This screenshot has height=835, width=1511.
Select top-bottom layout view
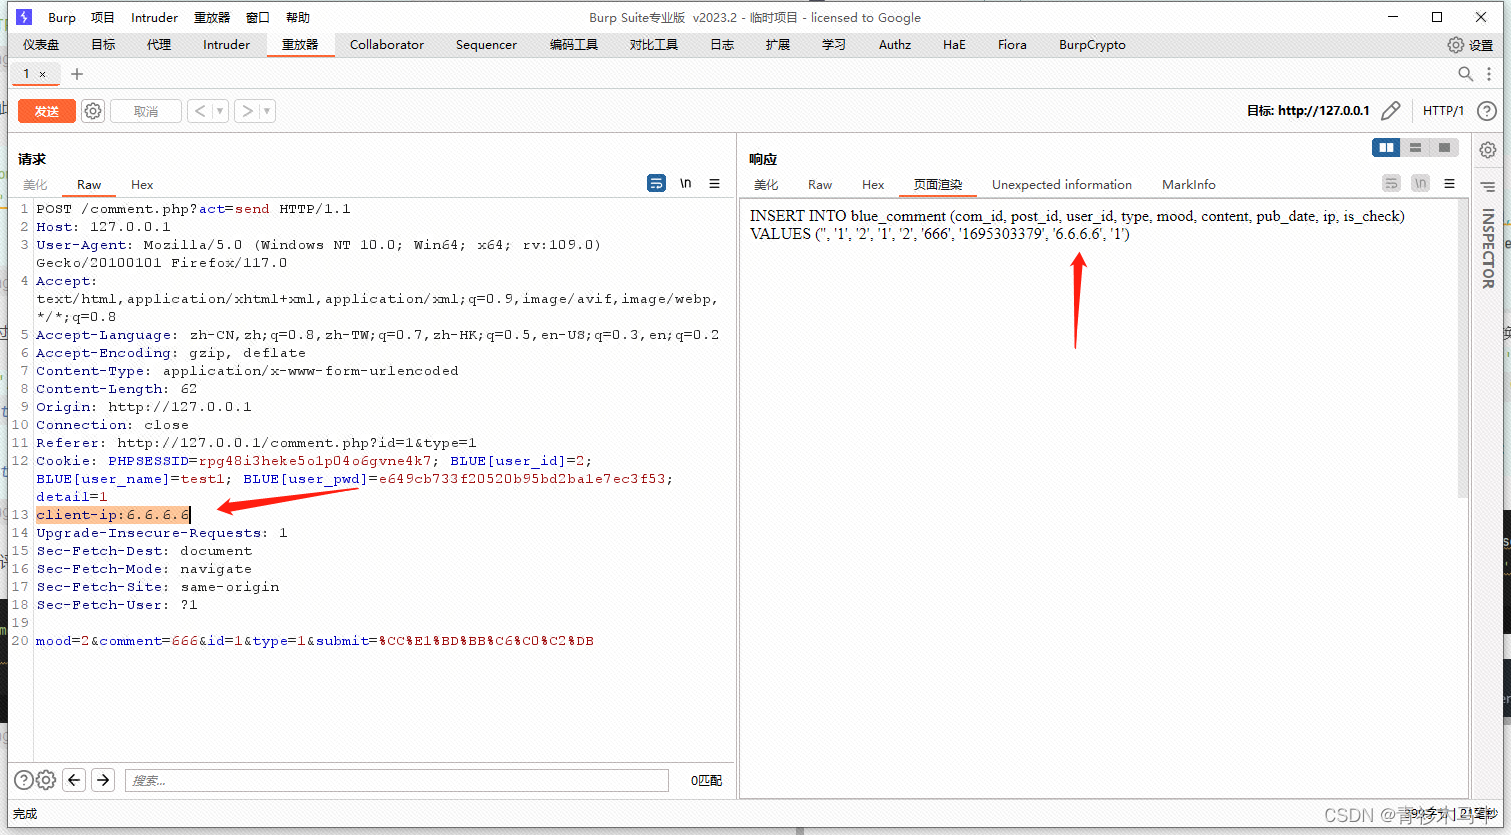point(1415,148)
